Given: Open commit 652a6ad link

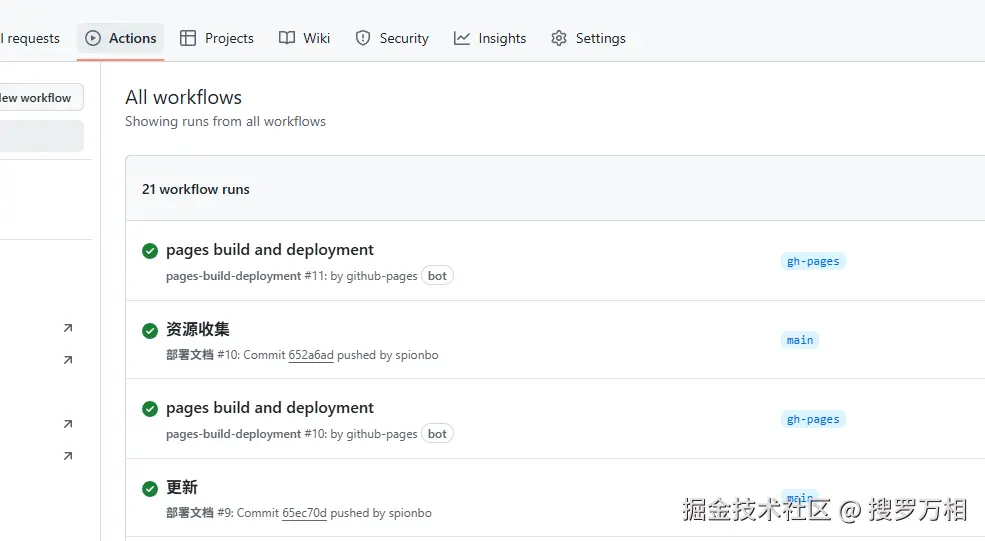Looking at the screenshot, I should tap(311, 355).
